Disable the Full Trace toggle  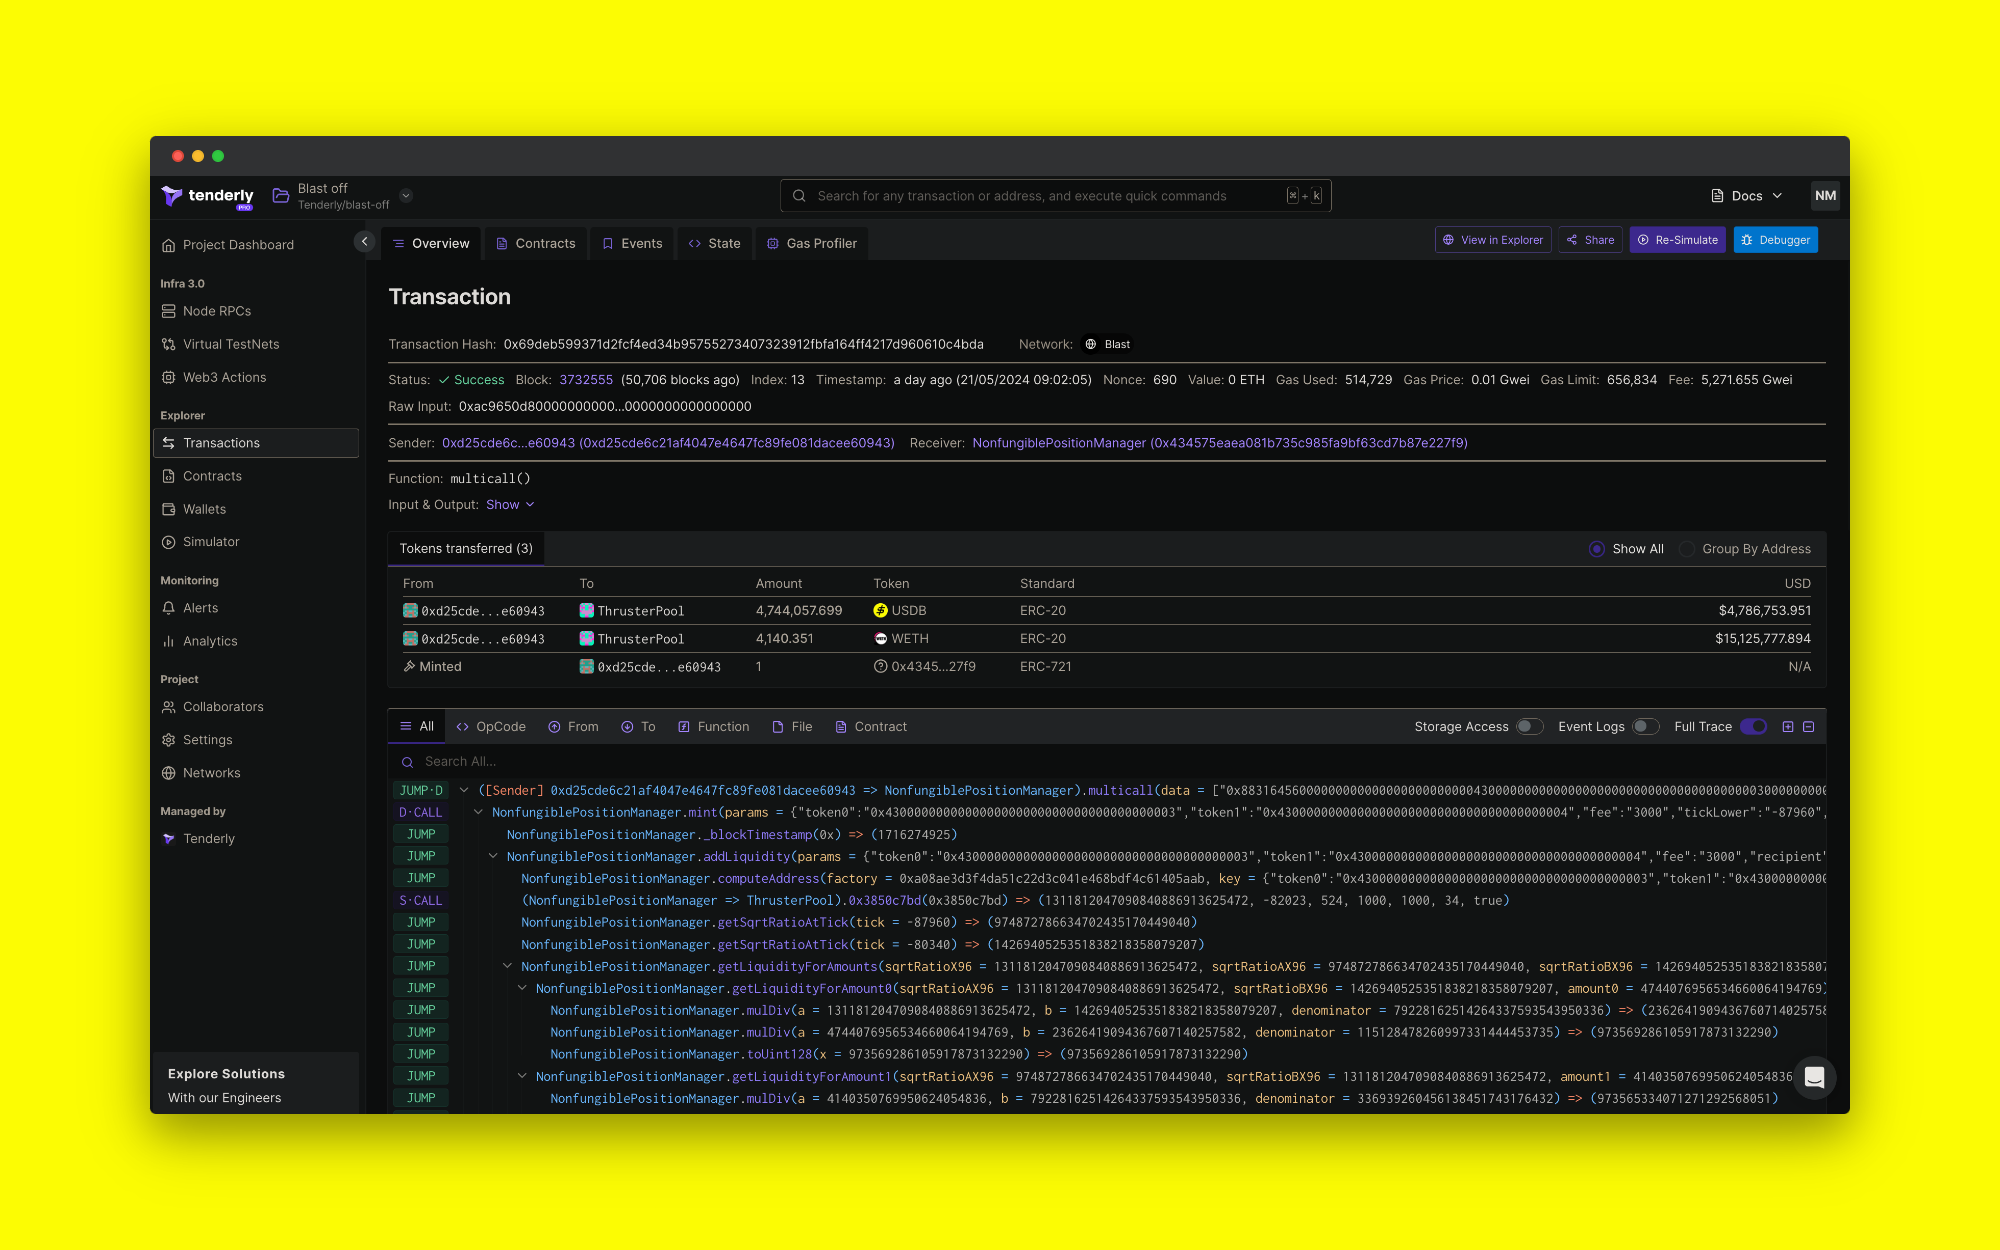[1754, 727]
